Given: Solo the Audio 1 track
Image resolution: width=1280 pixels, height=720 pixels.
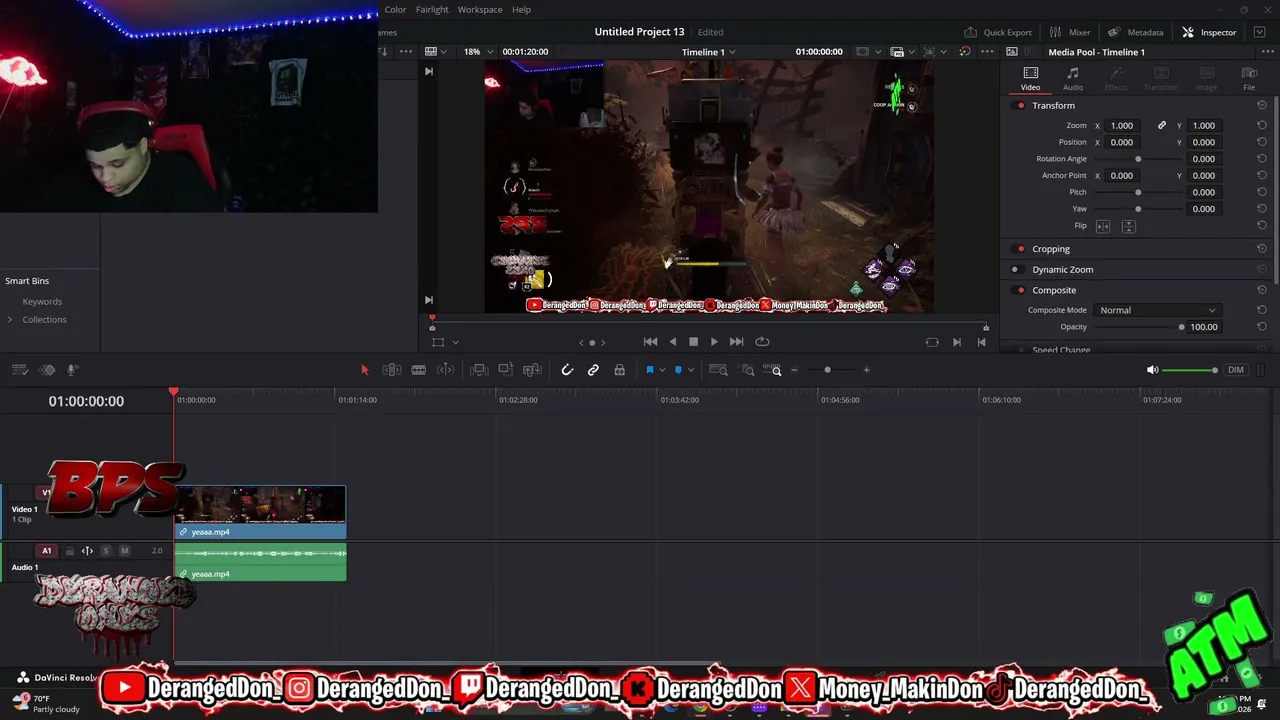Looking at the screenshot, I should [x=106, y=551].
